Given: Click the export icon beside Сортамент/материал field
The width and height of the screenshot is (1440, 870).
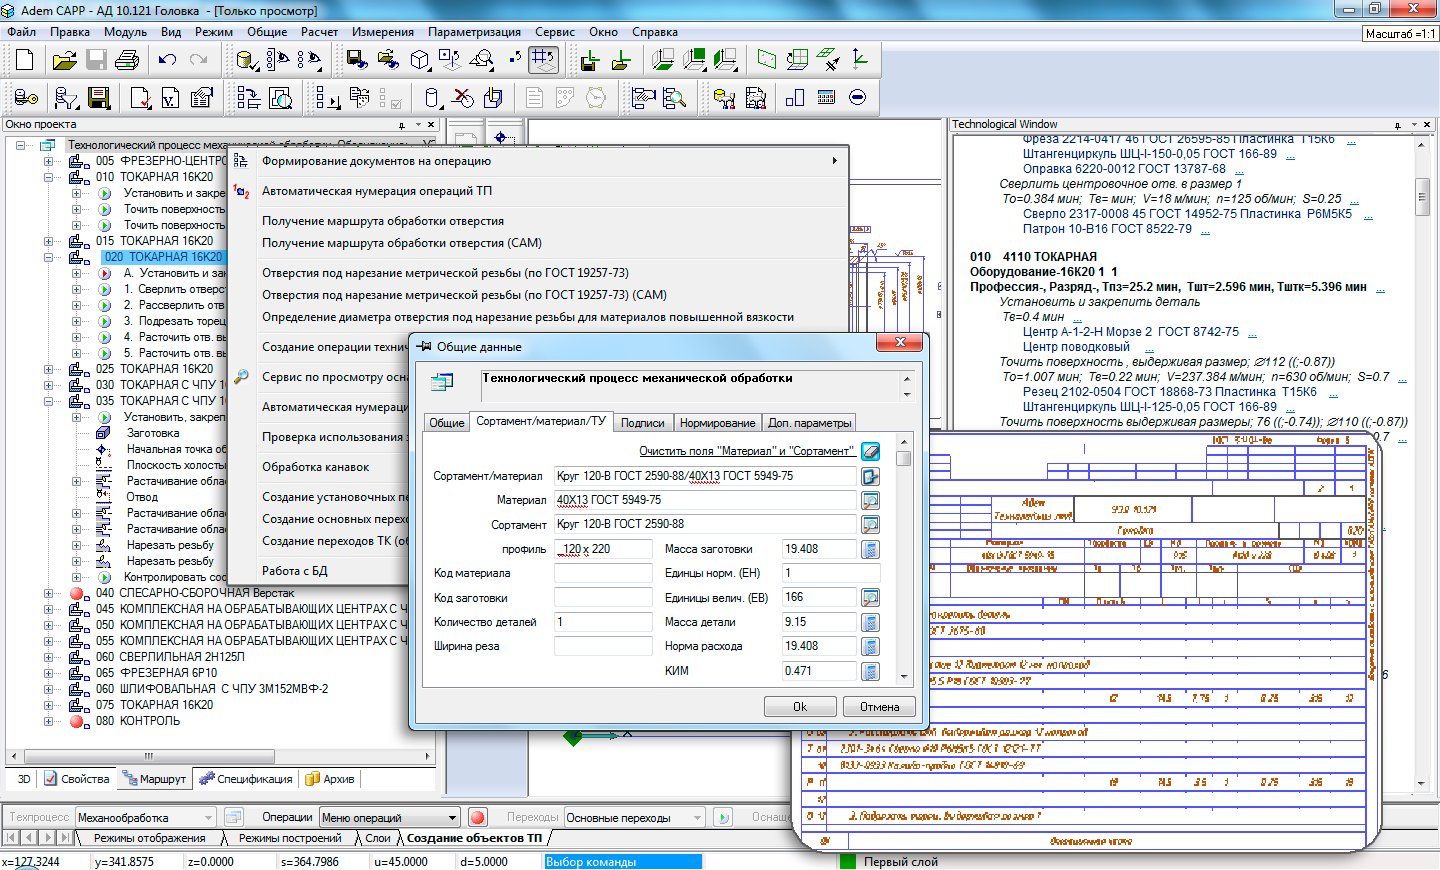Looking at the screenshot, I should (870, 476).
